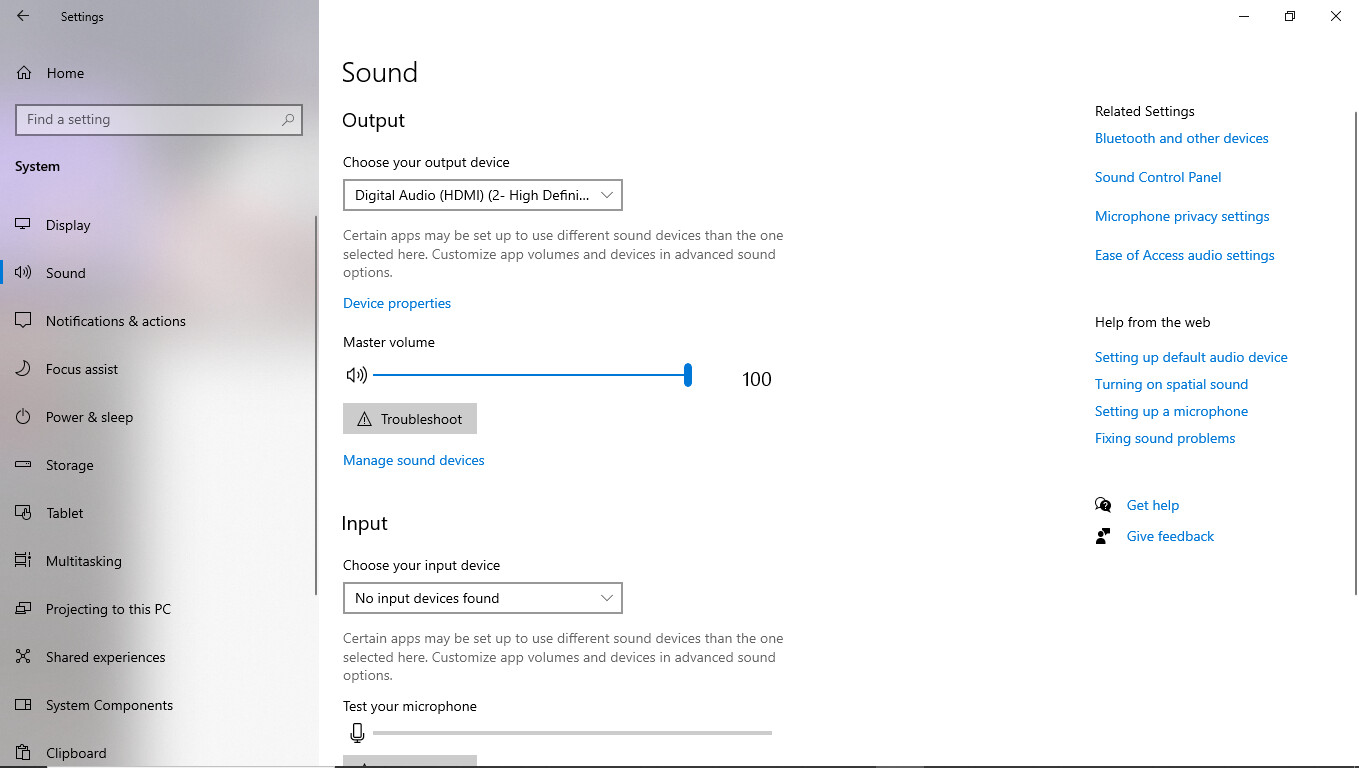Click the Get help chat icon

(x=1103, y=505)
